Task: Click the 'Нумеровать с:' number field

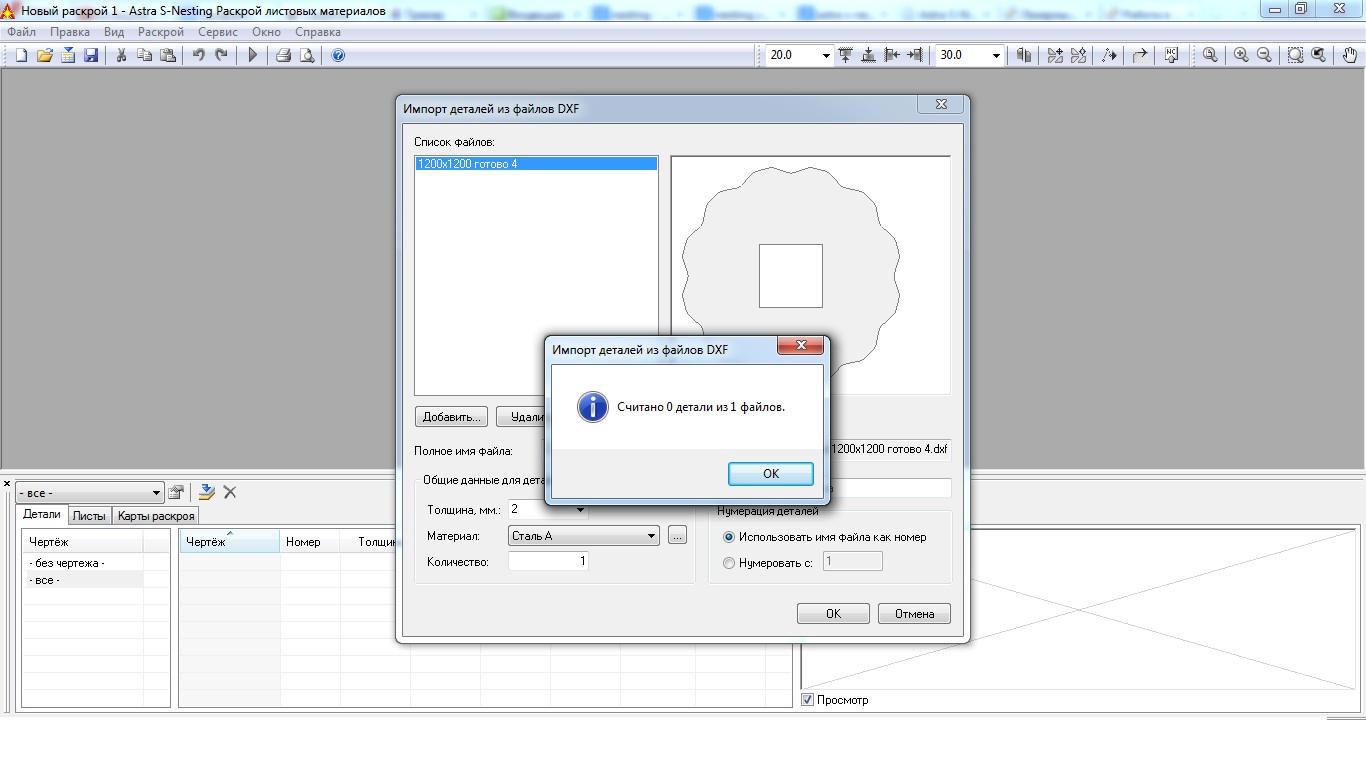Action: 852,562
